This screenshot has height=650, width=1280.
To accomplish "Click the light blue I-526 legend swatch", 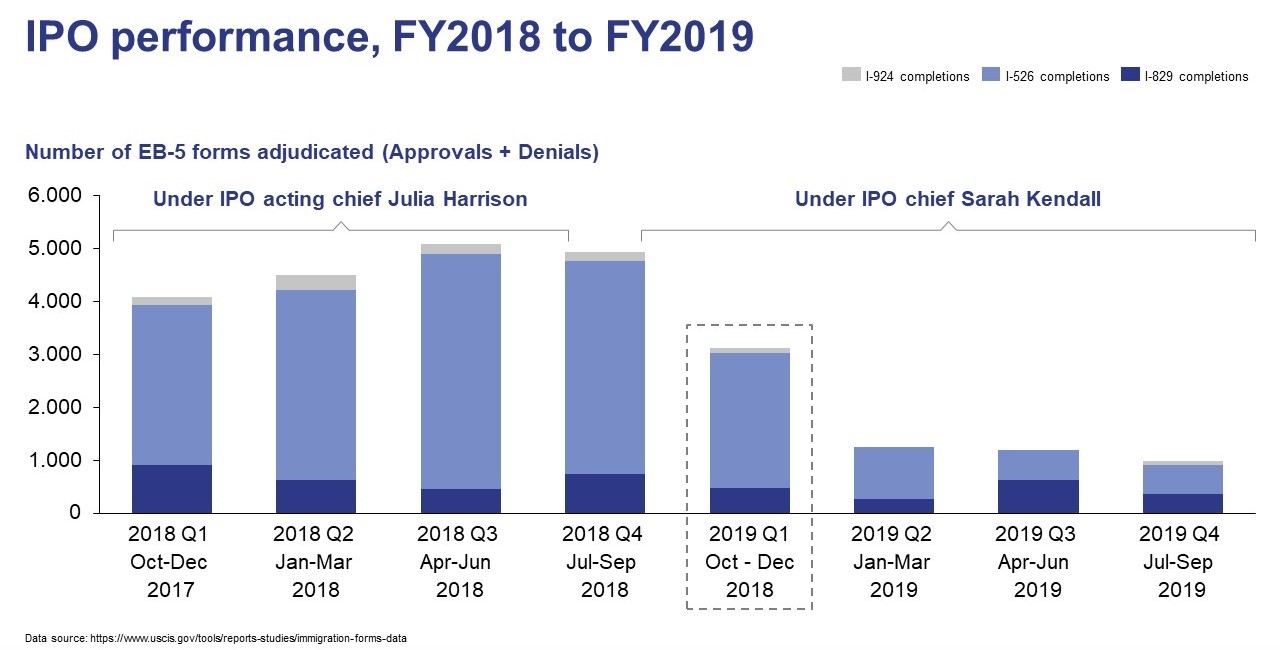I will coord(993,76).
